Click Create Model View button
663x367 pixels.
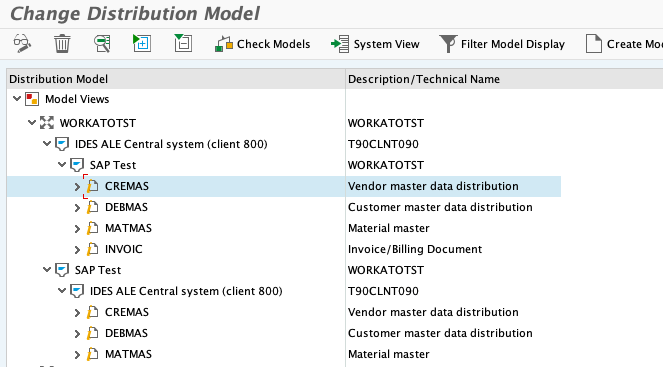624,44
